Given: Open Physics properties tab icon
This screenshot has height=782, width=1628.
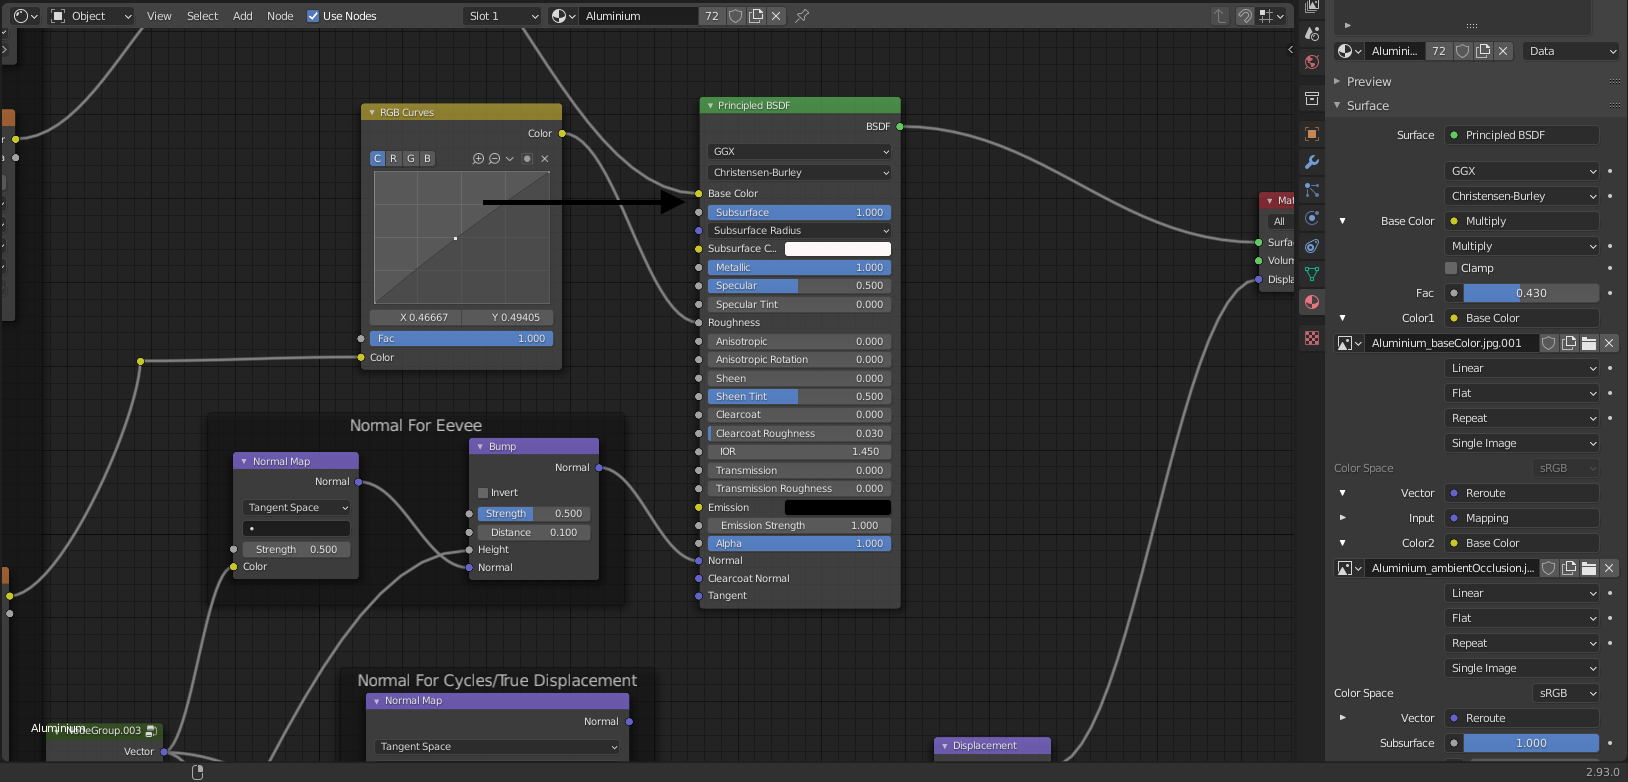Looking at the screenshot, I should [x=1312, y=218].
